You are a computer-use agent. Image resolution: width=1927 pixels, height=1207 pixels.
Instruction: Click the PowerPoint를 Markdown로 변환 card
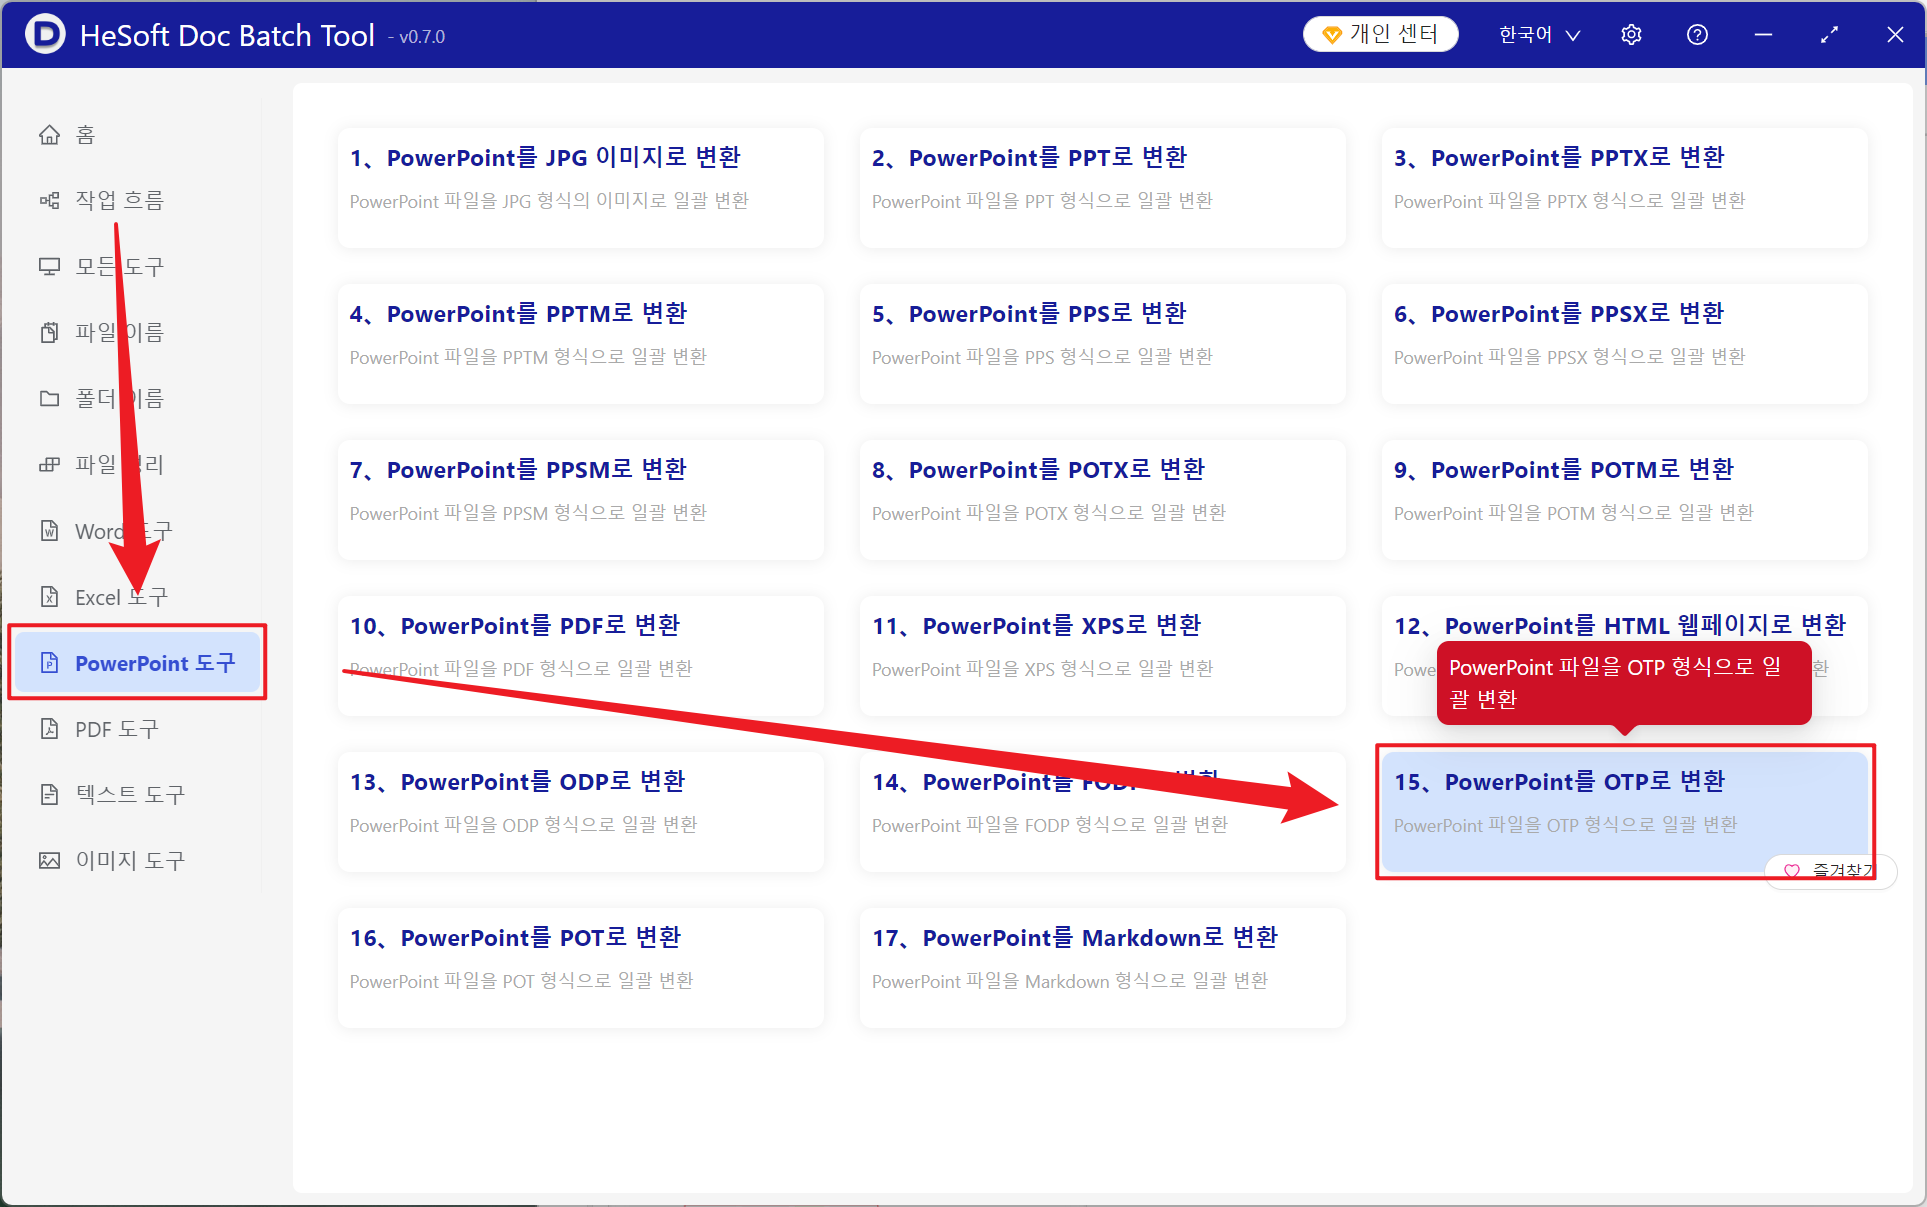pyautogui.click(x=1102, y=967)
